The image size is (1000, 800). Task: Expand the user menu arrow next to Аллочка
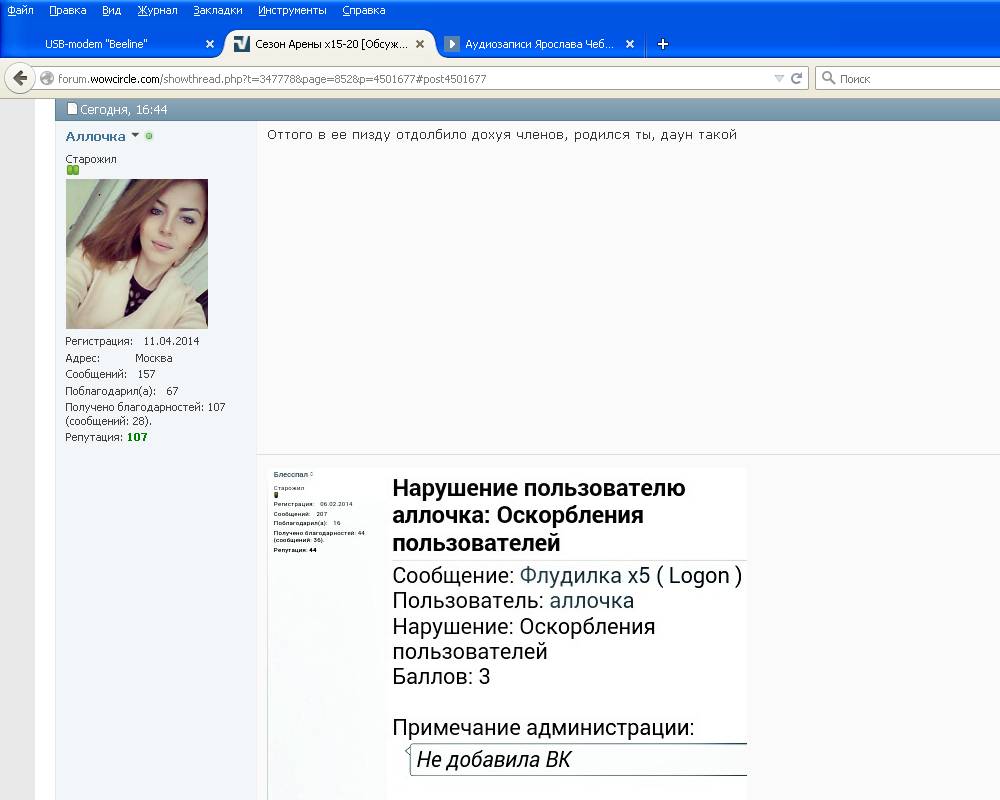click(135, 136)
